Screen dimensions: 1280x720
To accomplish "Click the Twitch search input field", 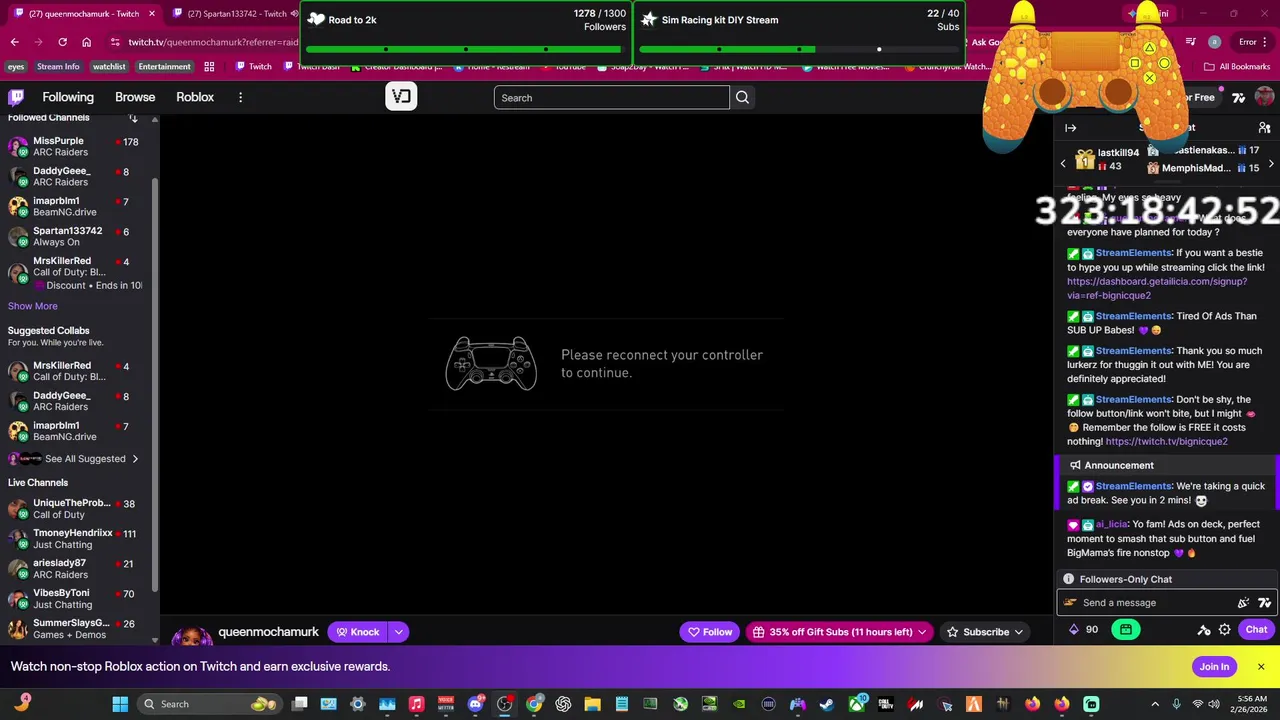I will click(x=611, y=97).
